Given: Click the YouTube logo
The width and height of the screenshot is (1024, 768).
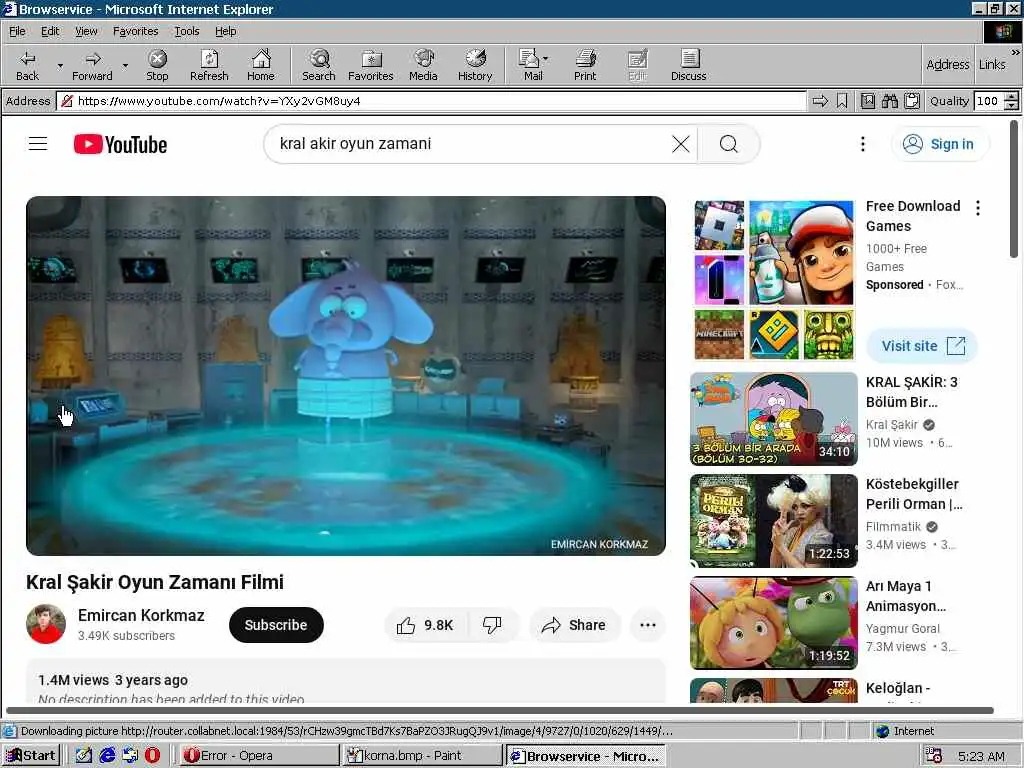Looking at the screenshot, I should pos(120,144).
